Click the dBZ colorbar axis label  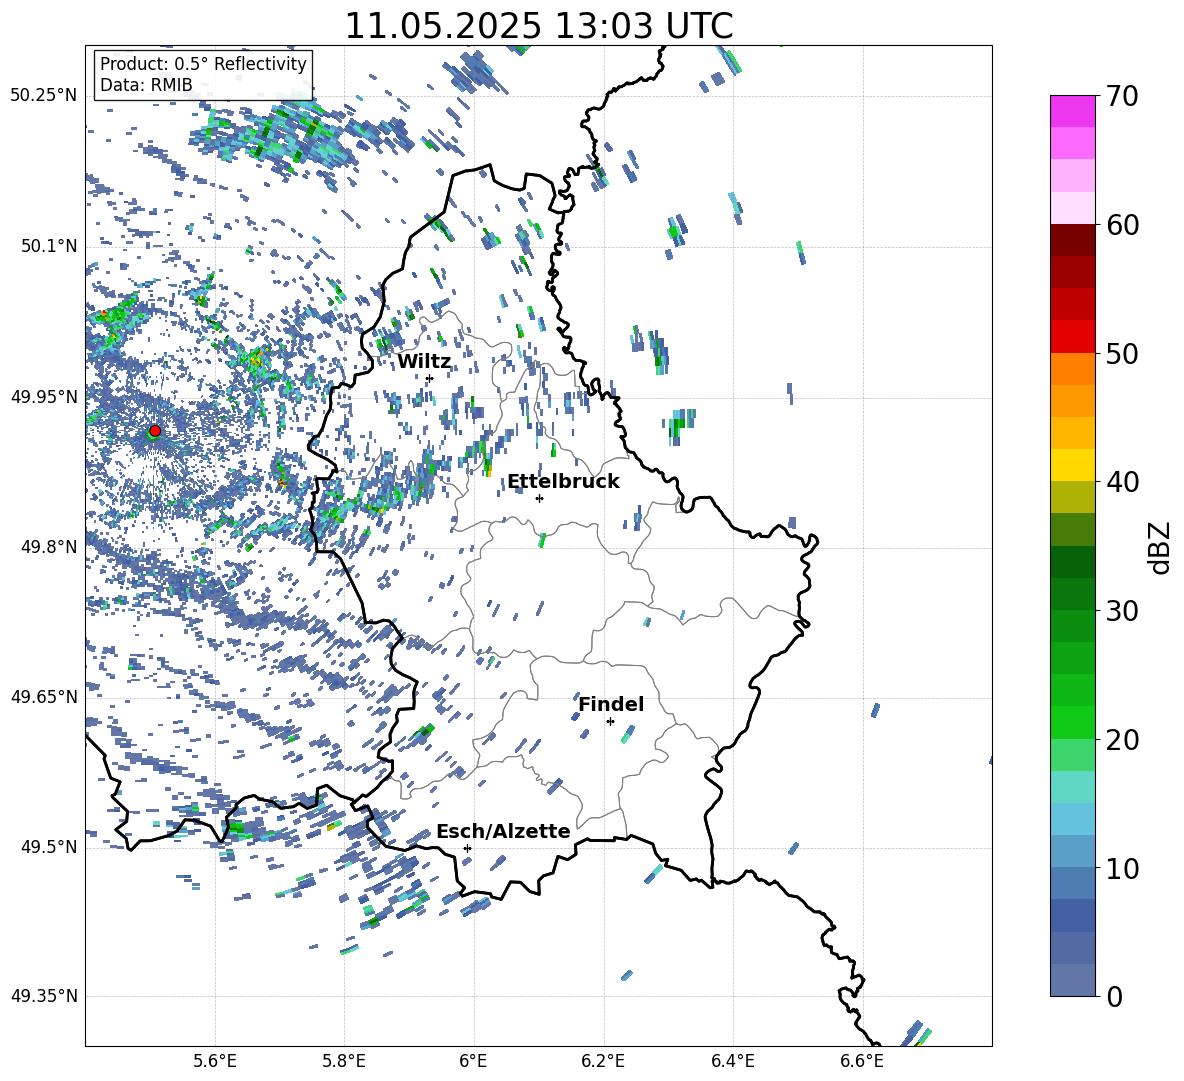(1159, 547)
